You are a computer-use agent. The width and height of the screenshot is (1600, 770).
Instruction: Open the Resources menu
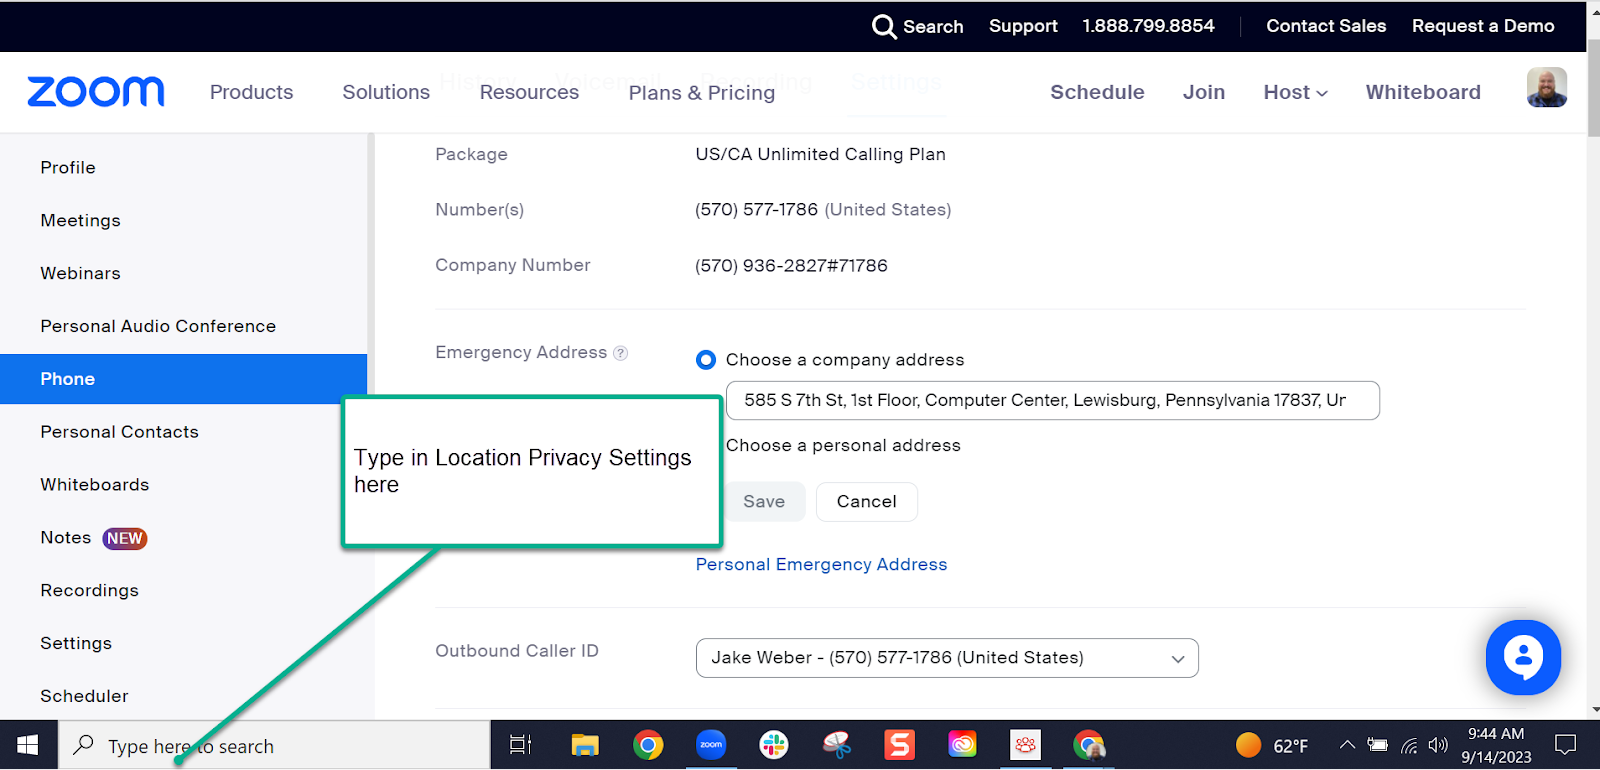(529, 92)
